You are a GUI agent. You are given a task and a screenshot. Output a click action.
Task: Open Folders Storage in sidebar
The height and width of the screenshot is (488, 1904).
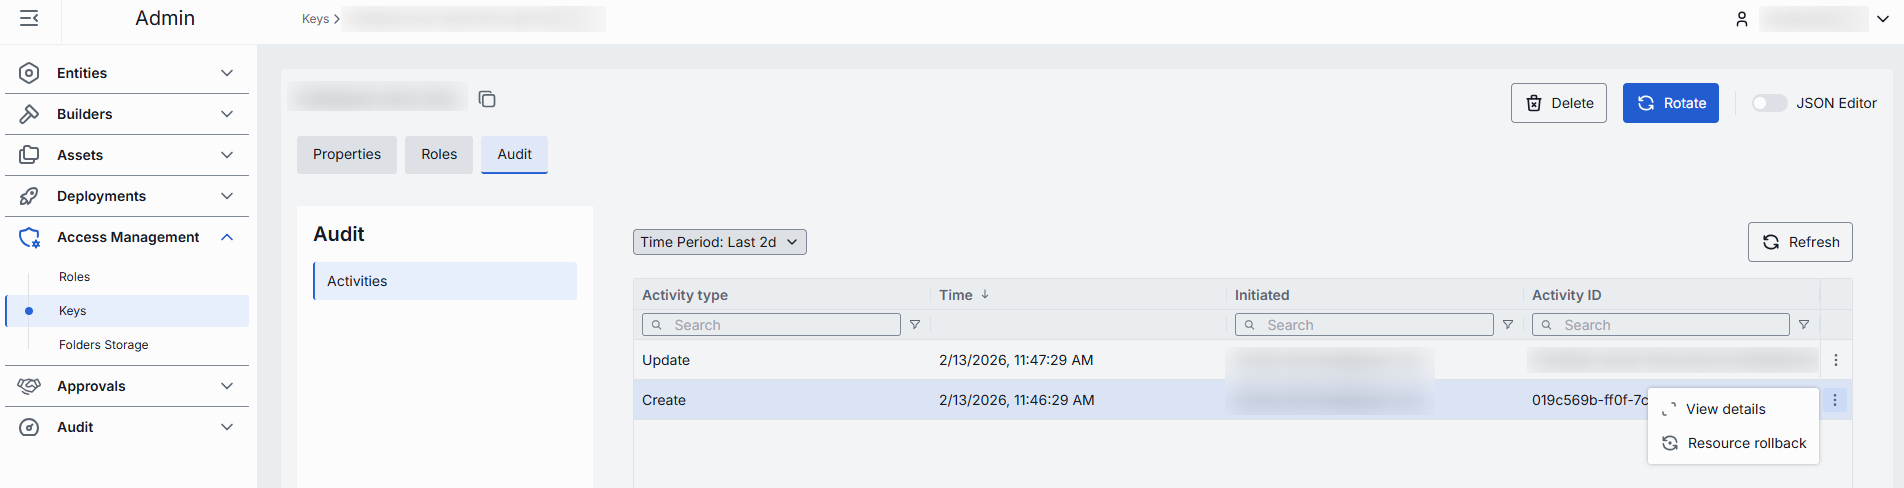(103, 345)
